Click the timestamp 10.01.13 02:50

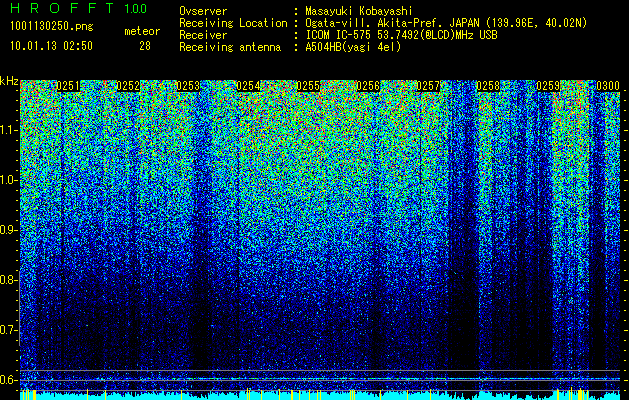click(x=51, y=46)
